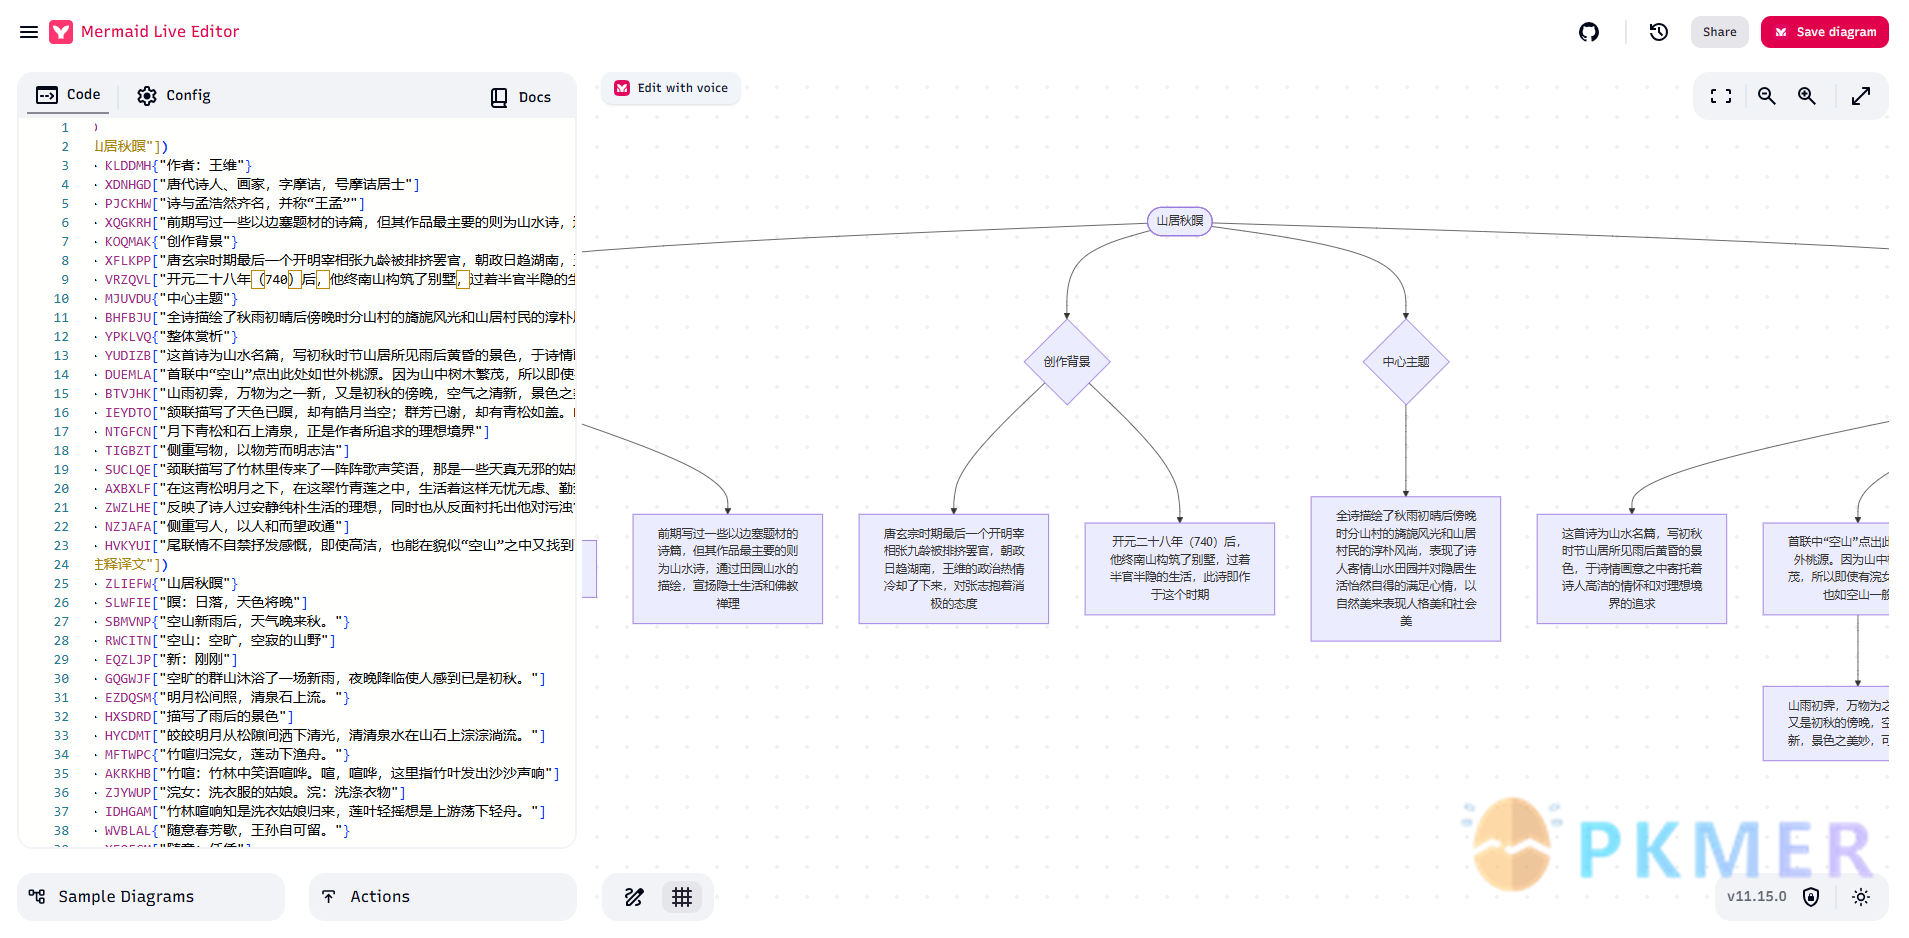Image resolution: width=1909 pixels, height=938 pixels.
Task: Click the node starting 这首诗为山水名篇
Action: coord(1632,569)
